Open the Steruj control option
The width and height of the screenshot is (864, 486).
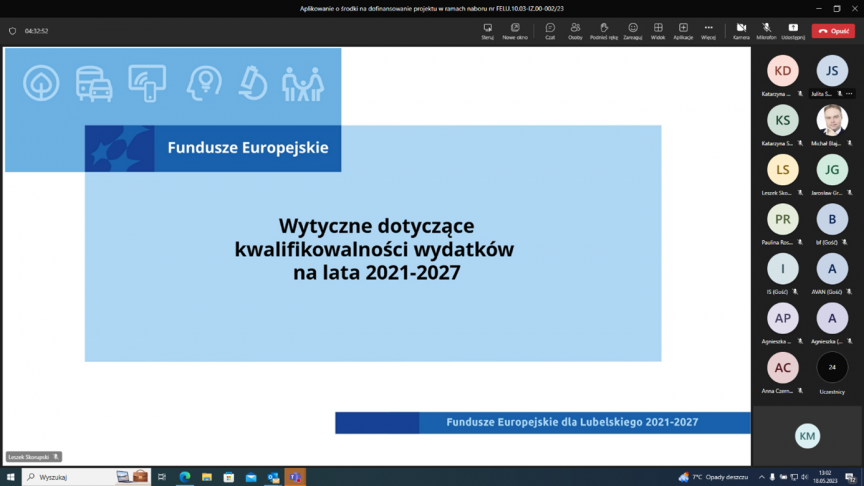[x=488, y=31]
